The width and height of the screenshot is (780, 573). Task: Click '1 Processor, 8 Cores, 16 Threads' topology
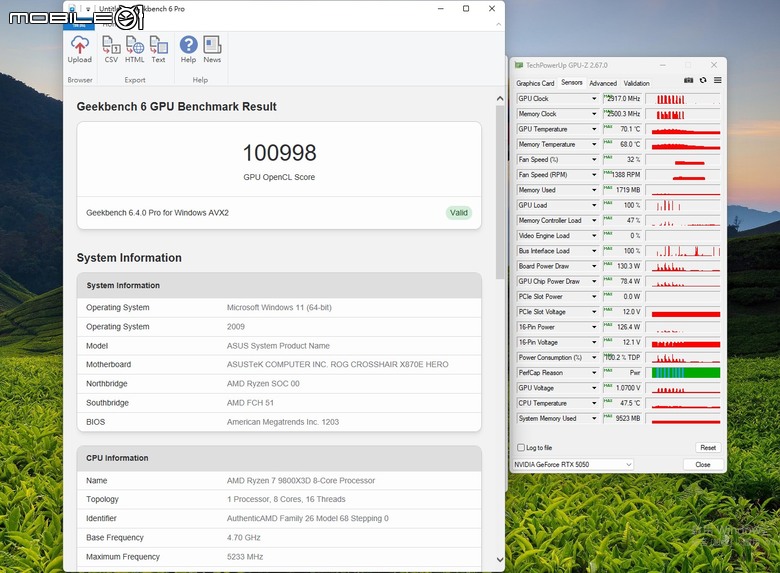286,499
